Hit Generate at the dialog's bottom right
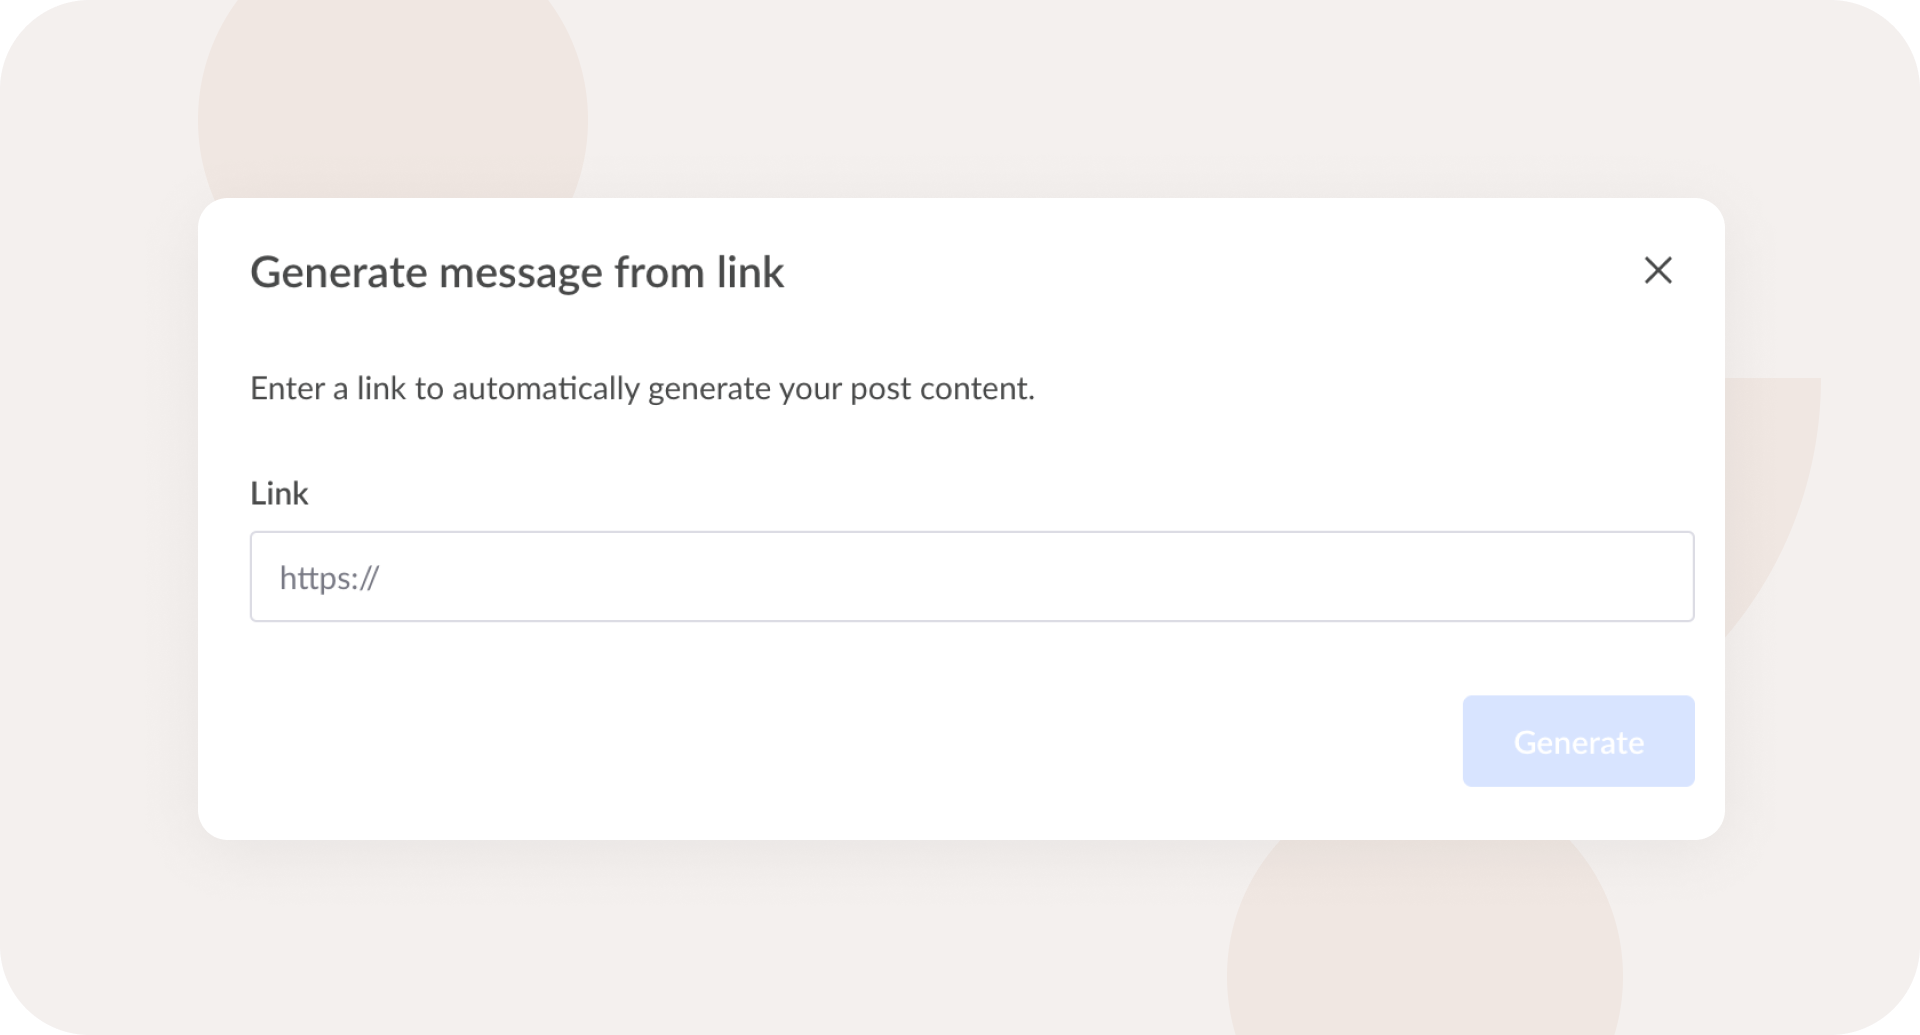The width and height of the screenshot is (1920, 1035). point(1578,741)
